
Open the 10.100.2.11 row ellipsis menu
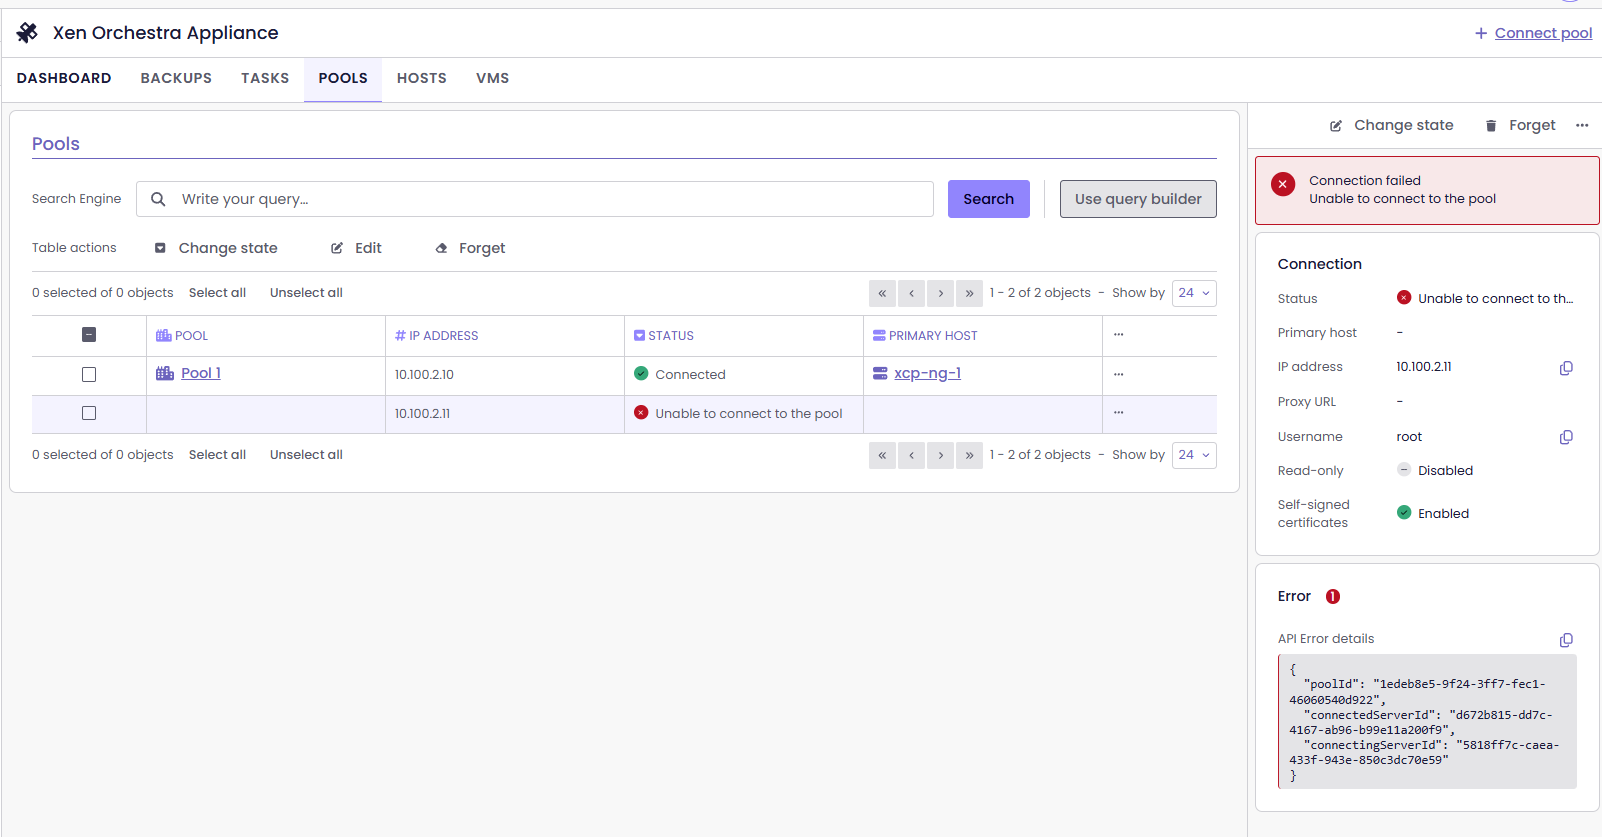(x=1118, y=412)
